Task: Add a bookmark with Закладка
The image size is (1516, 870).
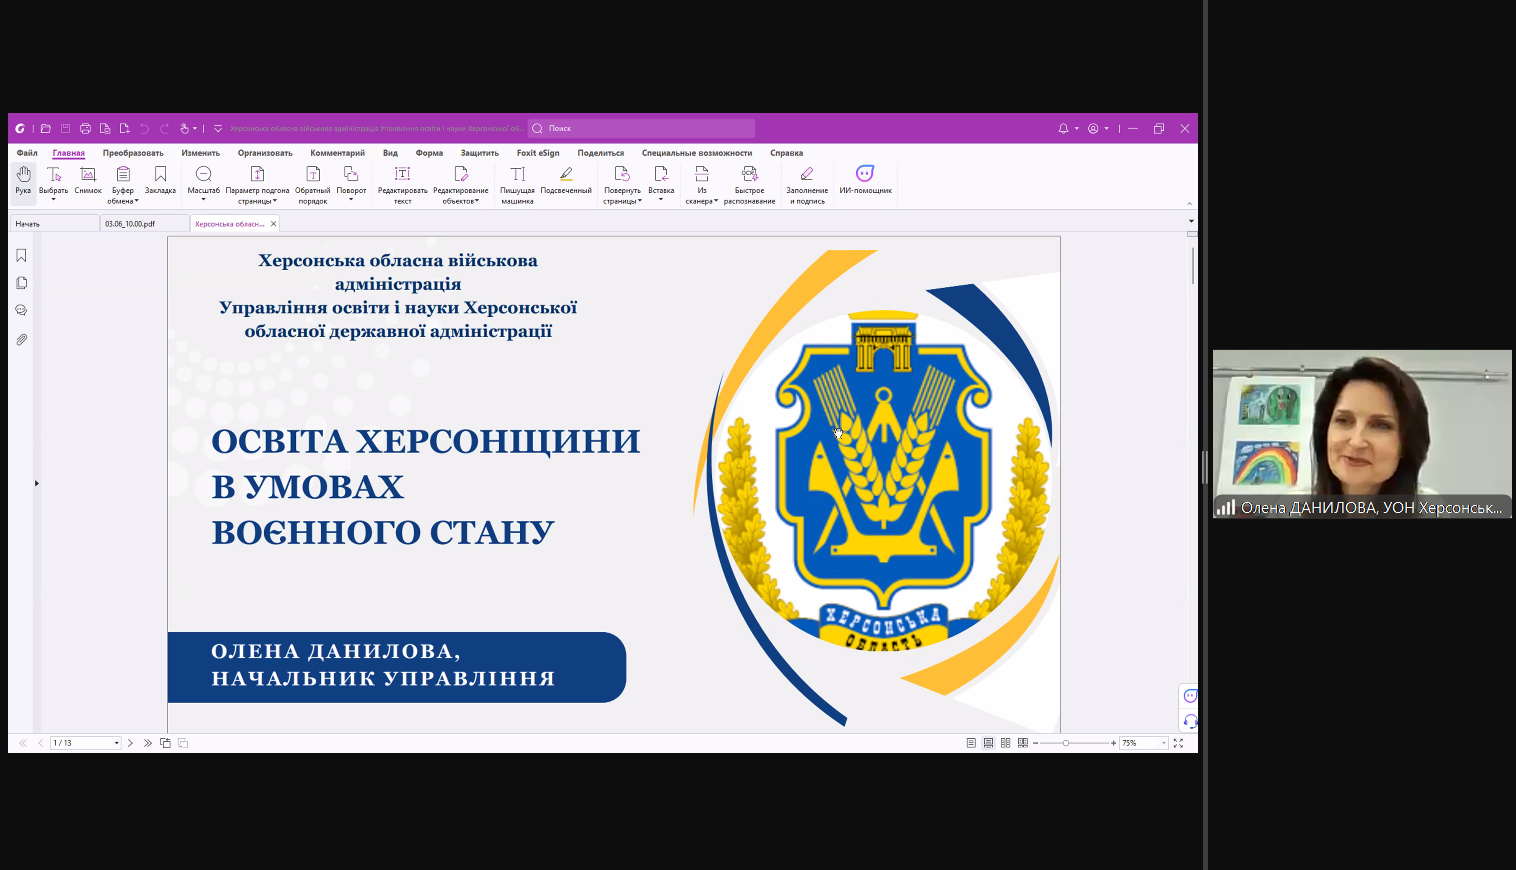Action: (160, 180)
